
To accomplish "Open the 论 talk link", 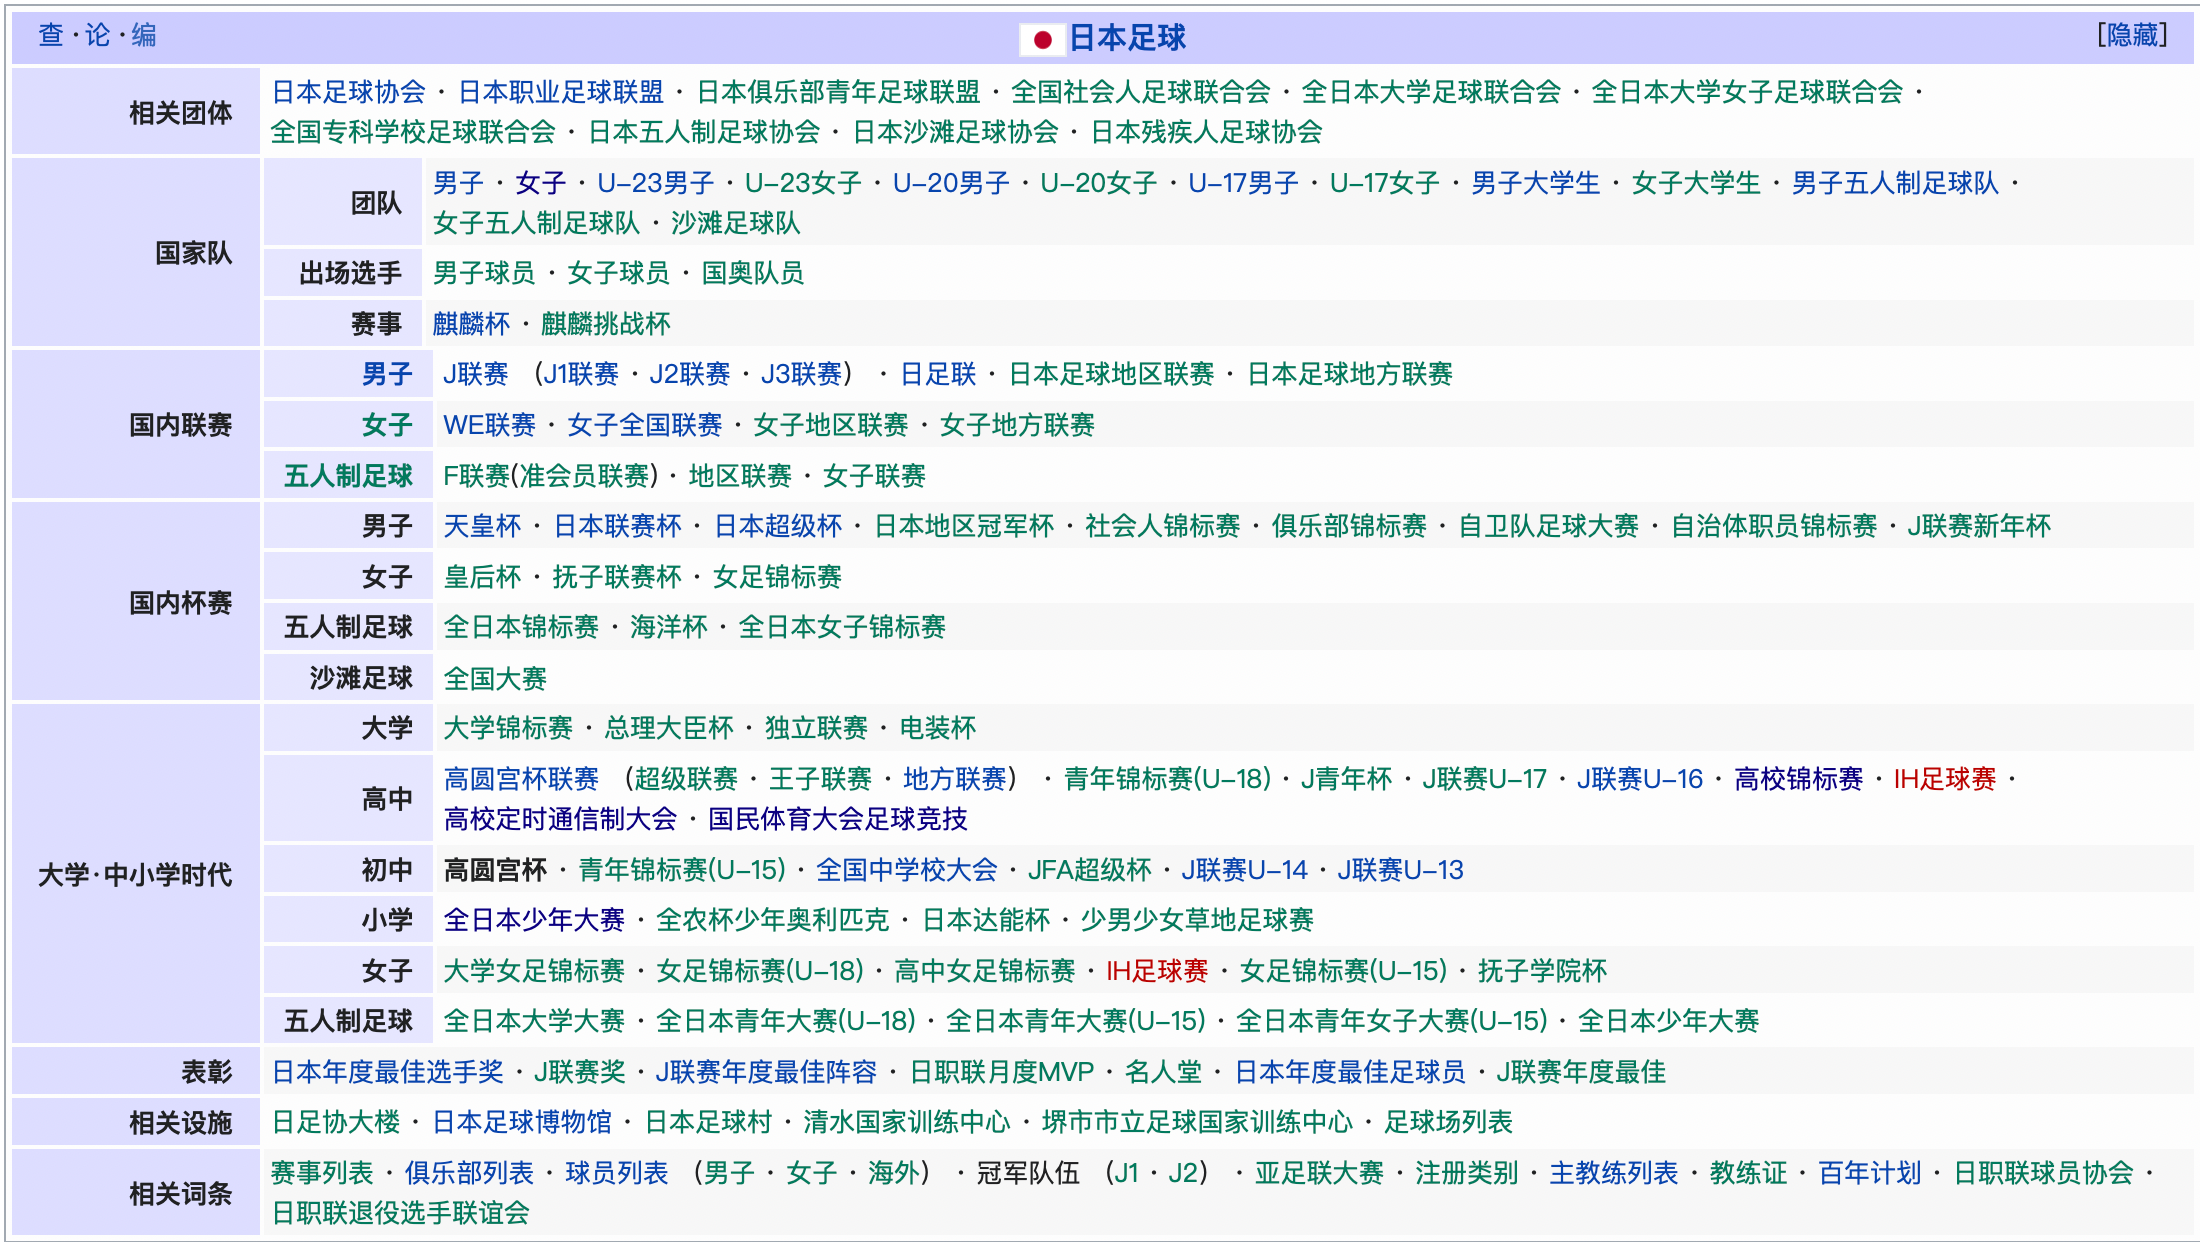I will click(97, 35).
